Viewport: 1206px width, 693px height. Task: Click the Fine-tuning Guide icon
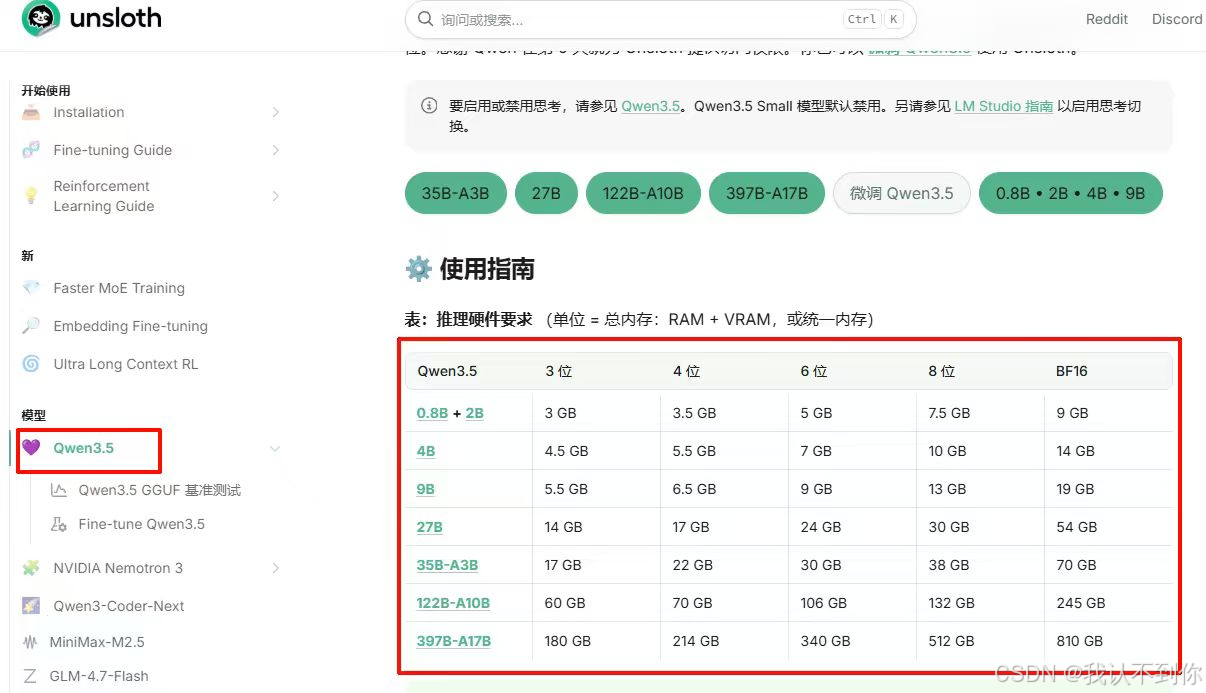click(31, 150)
